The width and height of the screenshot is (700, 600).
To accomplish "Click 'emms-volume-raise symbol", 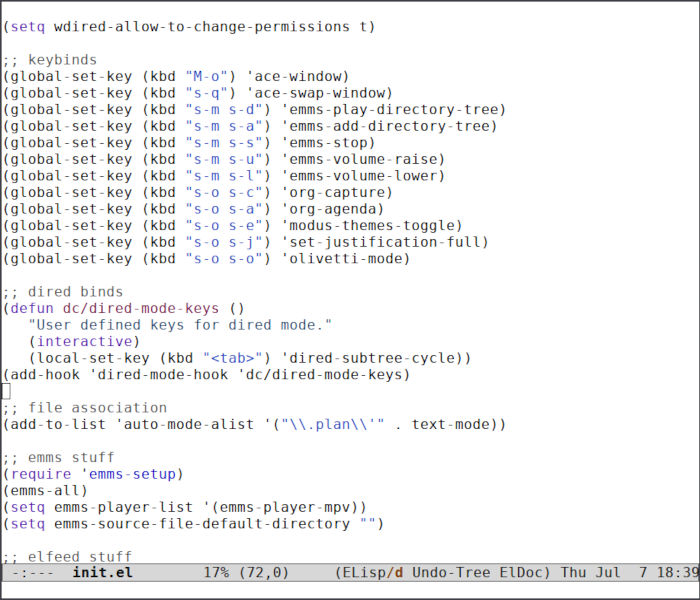I will (x=362, y=159).
